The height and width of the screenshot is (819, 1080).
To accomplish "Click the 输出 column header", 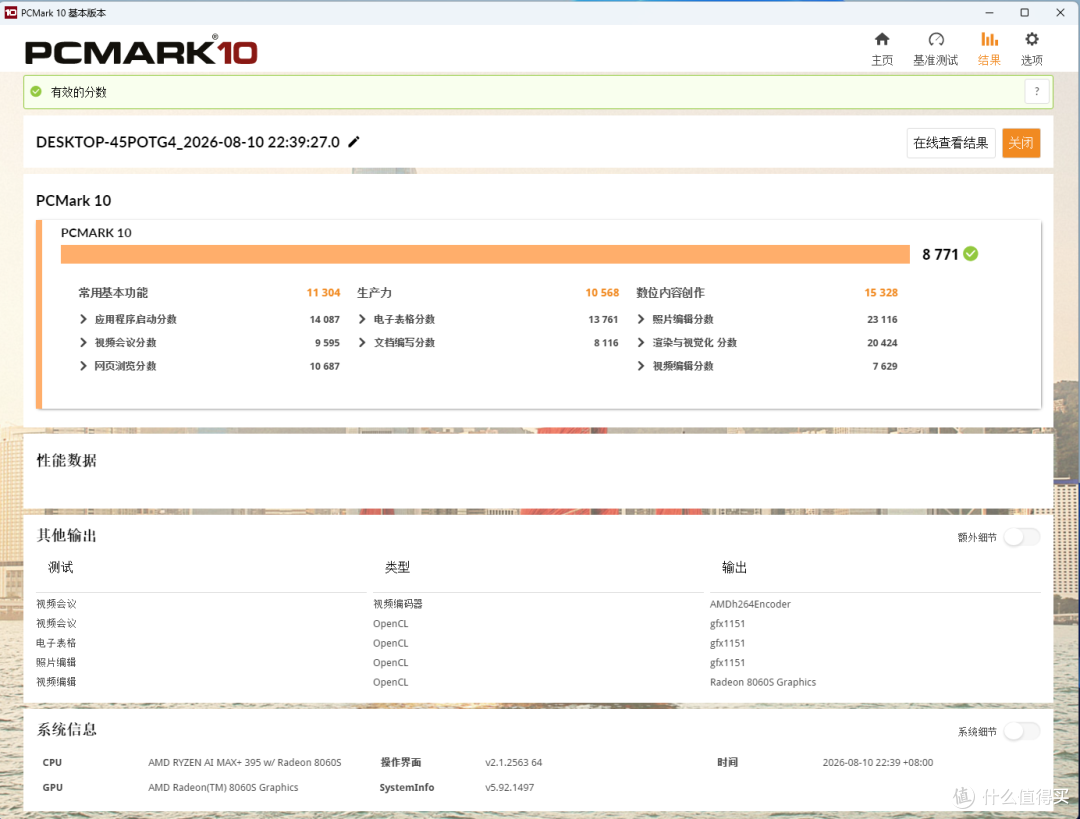I will 734,568.
